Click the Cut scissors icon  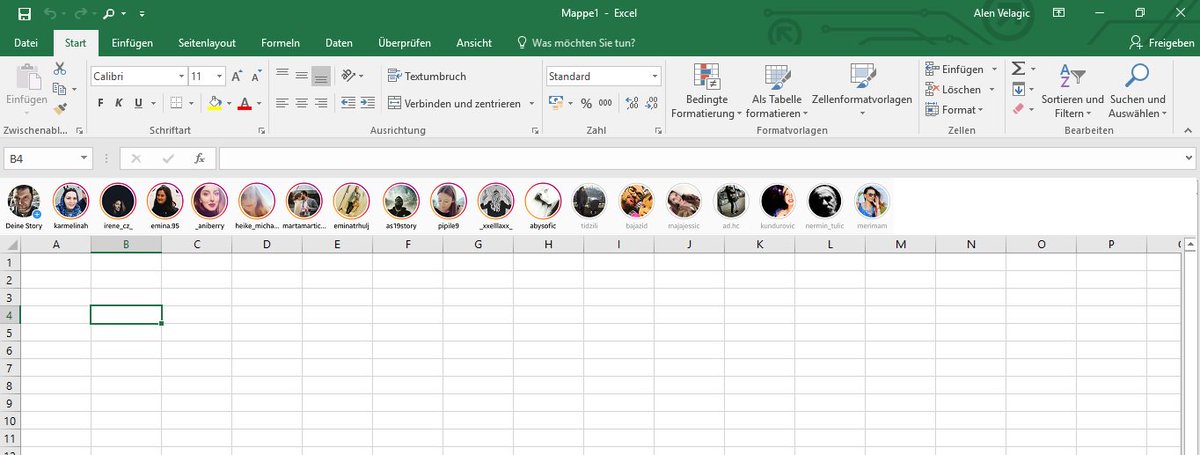click(x=60, y=69)
